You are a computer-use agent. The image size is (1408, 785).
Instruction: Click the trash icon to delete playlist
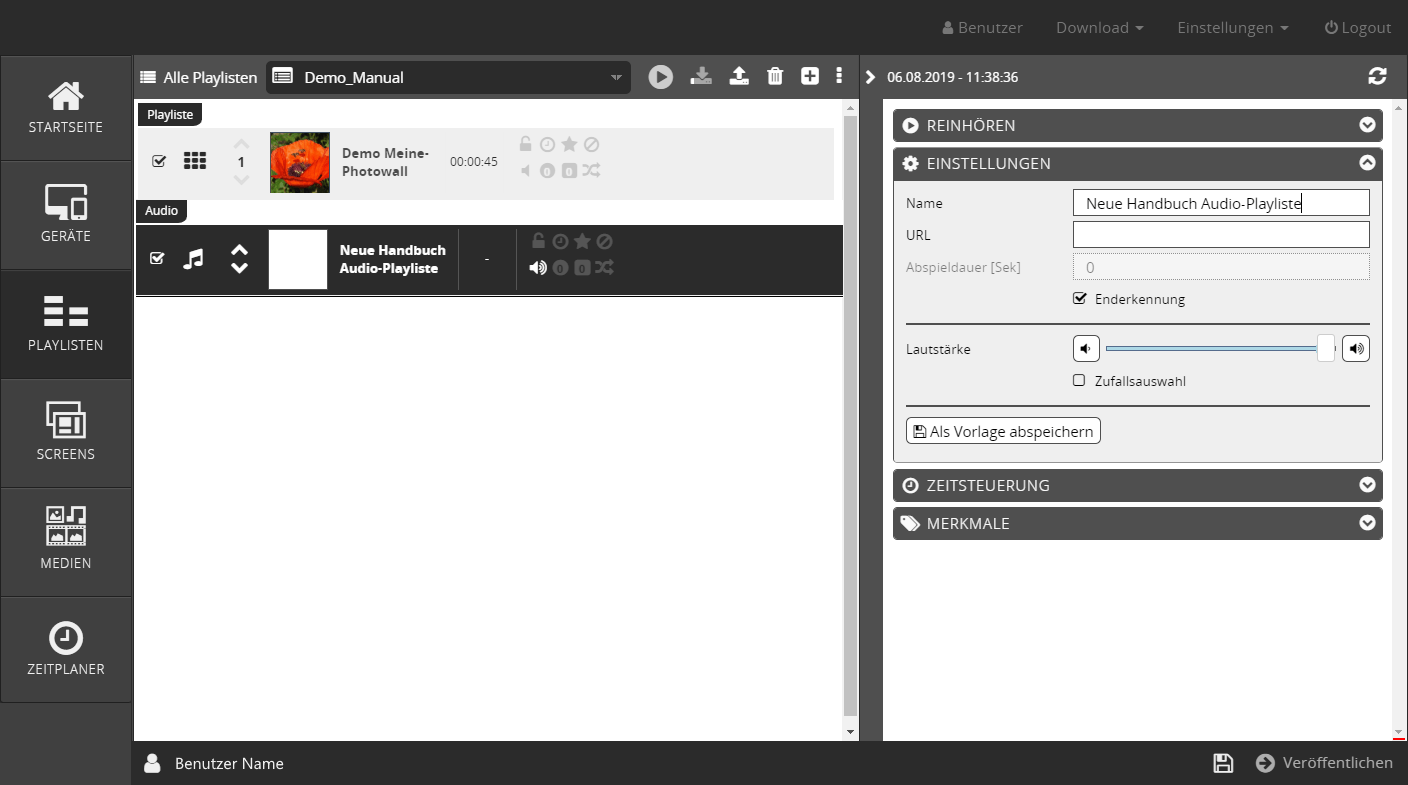point(774,77)
